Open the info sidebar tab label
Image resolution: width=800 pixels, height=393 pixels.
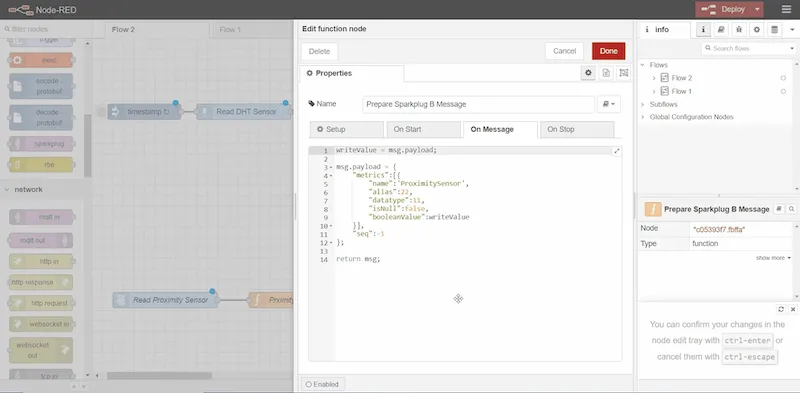[664, 30]
